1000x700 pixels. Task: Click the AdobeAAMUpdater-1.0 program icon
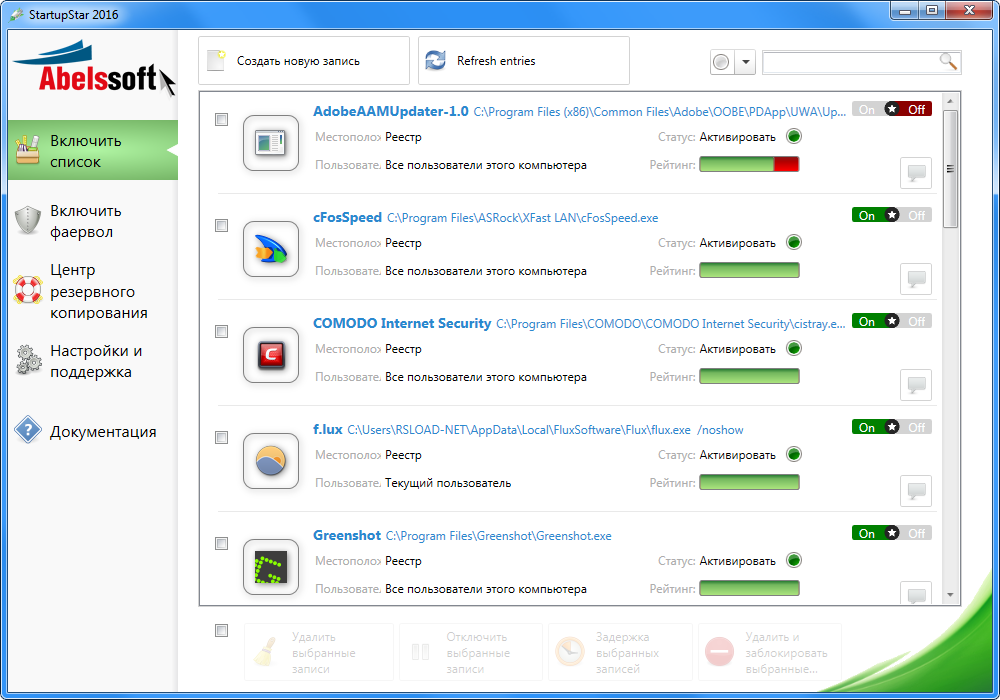(271, 143)
